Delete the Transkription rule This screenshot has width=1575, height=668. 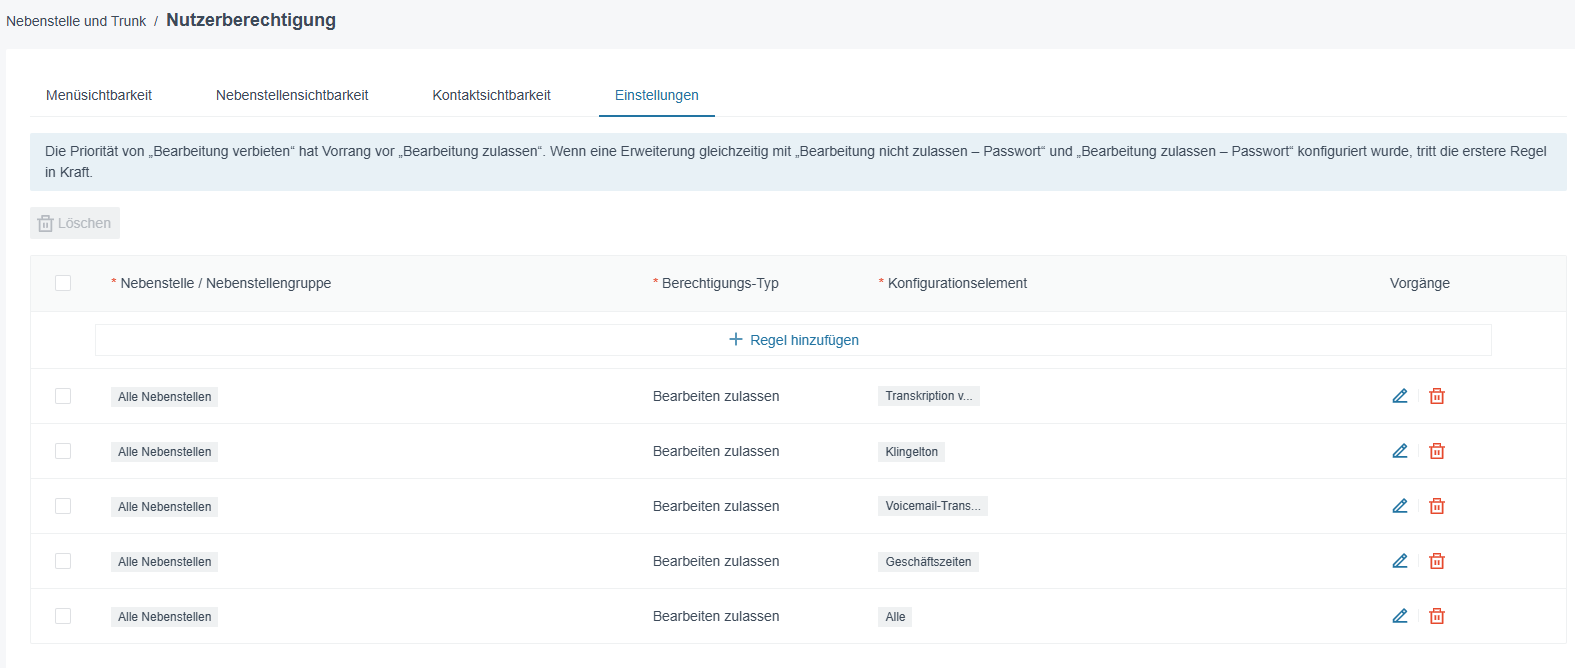point(1437,396)
